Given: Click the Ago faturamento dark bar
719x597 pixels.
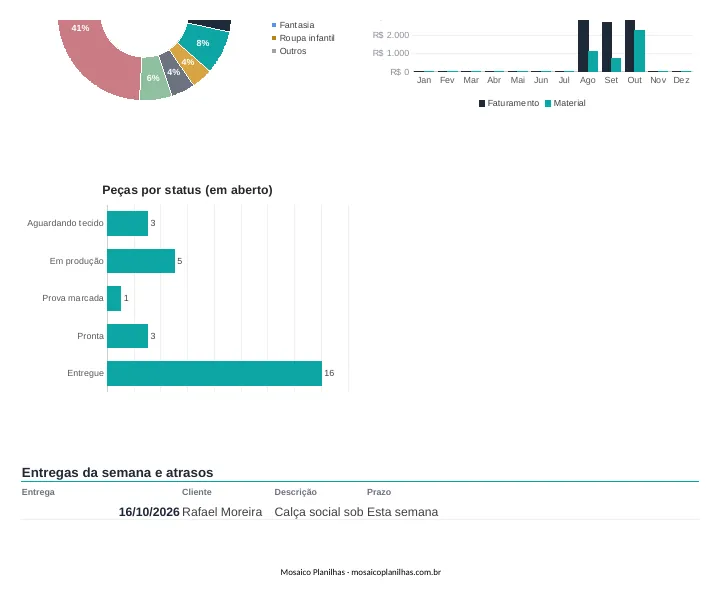Looking at the screenshot, I should pyautogui.click(x=583, y=46).
